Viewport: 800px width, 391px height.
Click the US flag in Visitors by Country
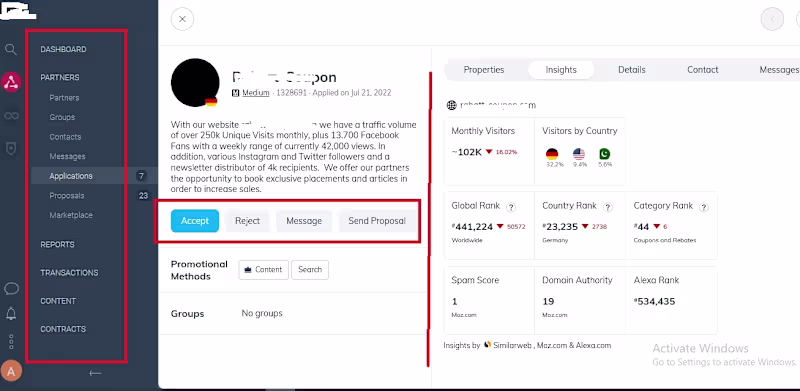click(579, 154)
